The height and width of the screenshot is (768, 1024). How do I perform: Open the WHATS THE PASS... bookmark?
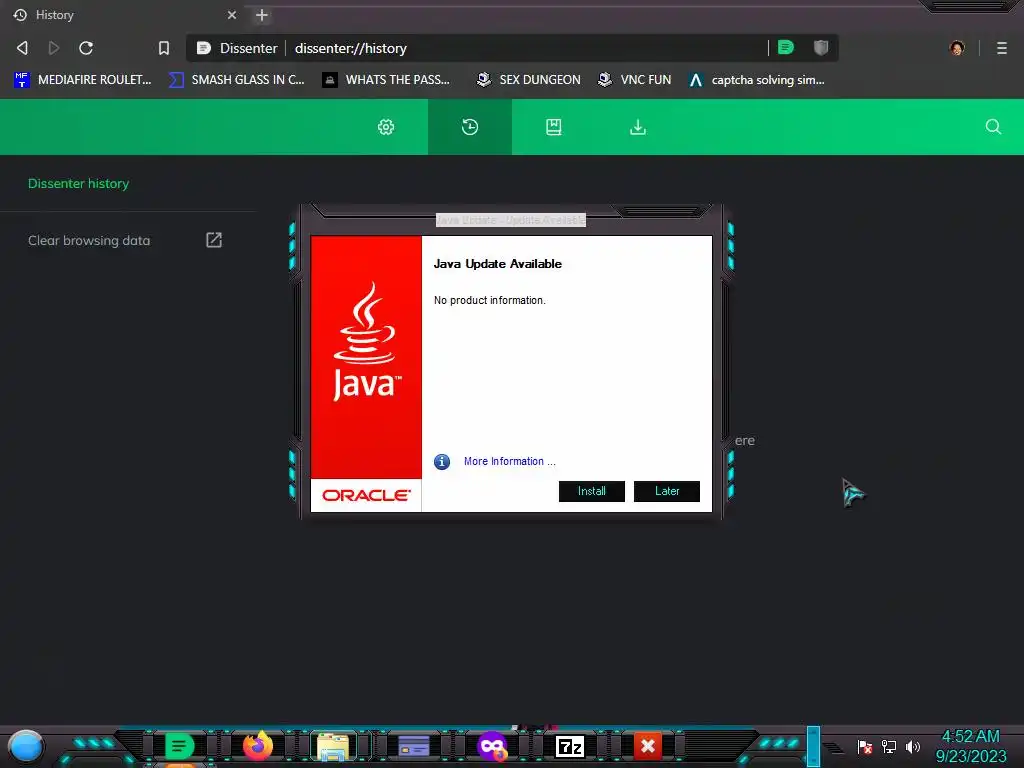coord(387,80)
